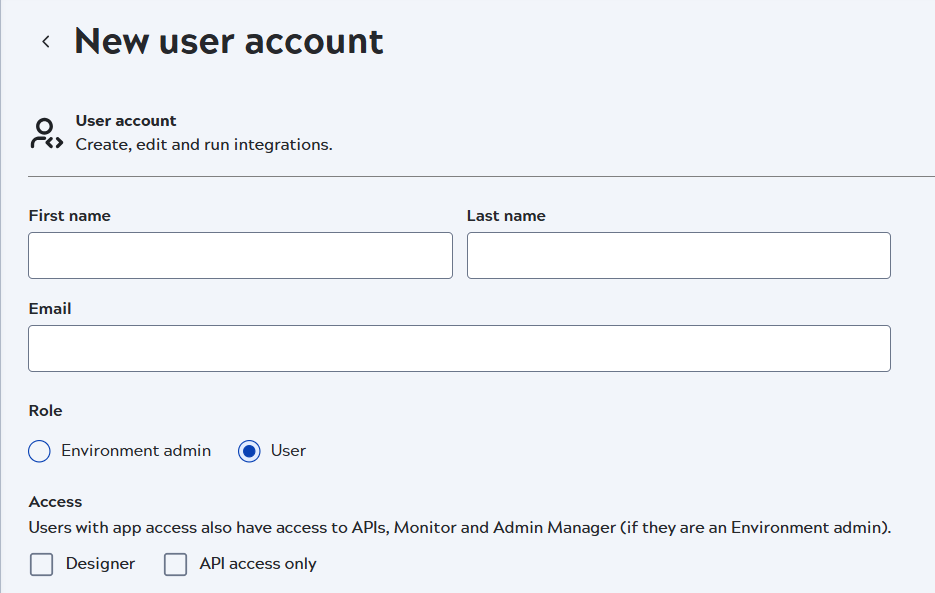Enable the Designer access checkbox

(41, 564)
